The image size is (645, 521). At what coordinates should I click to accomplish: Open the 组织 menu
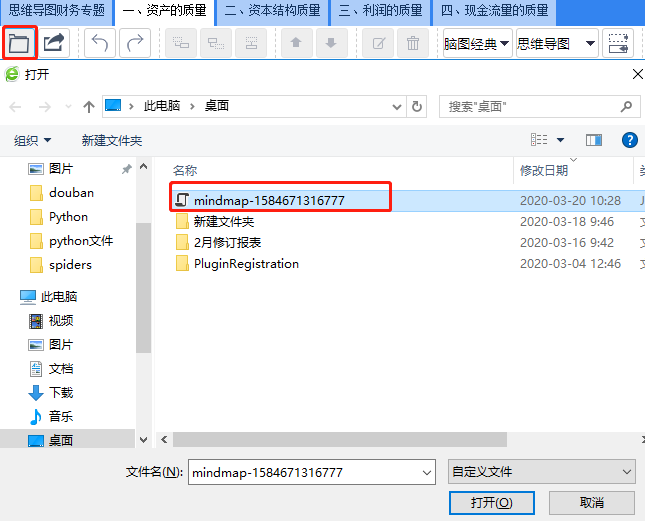pos(32,141)
